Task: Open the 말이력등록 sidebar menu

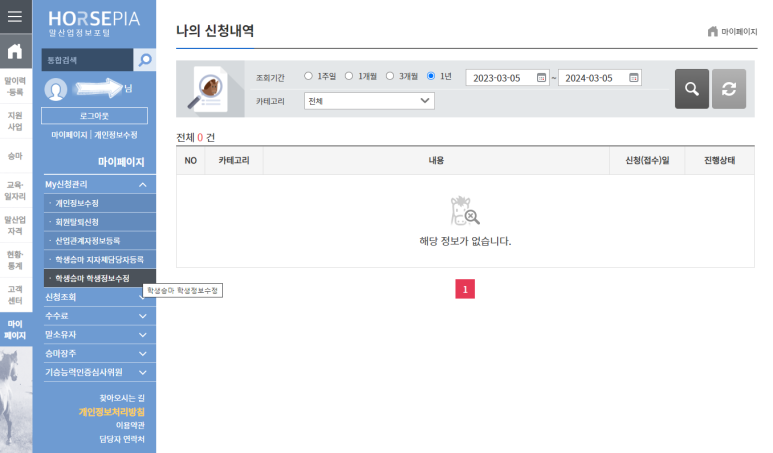Action: click(15, 86)
